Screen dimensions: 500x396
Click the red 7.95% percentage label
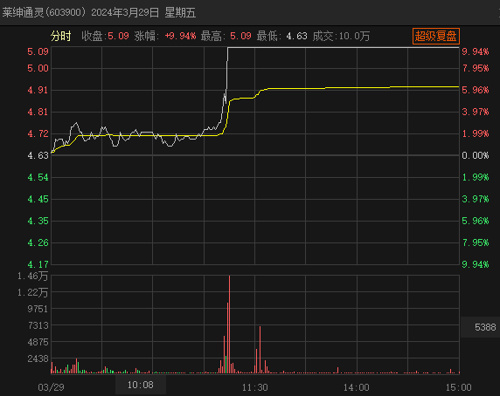[475, 68]
